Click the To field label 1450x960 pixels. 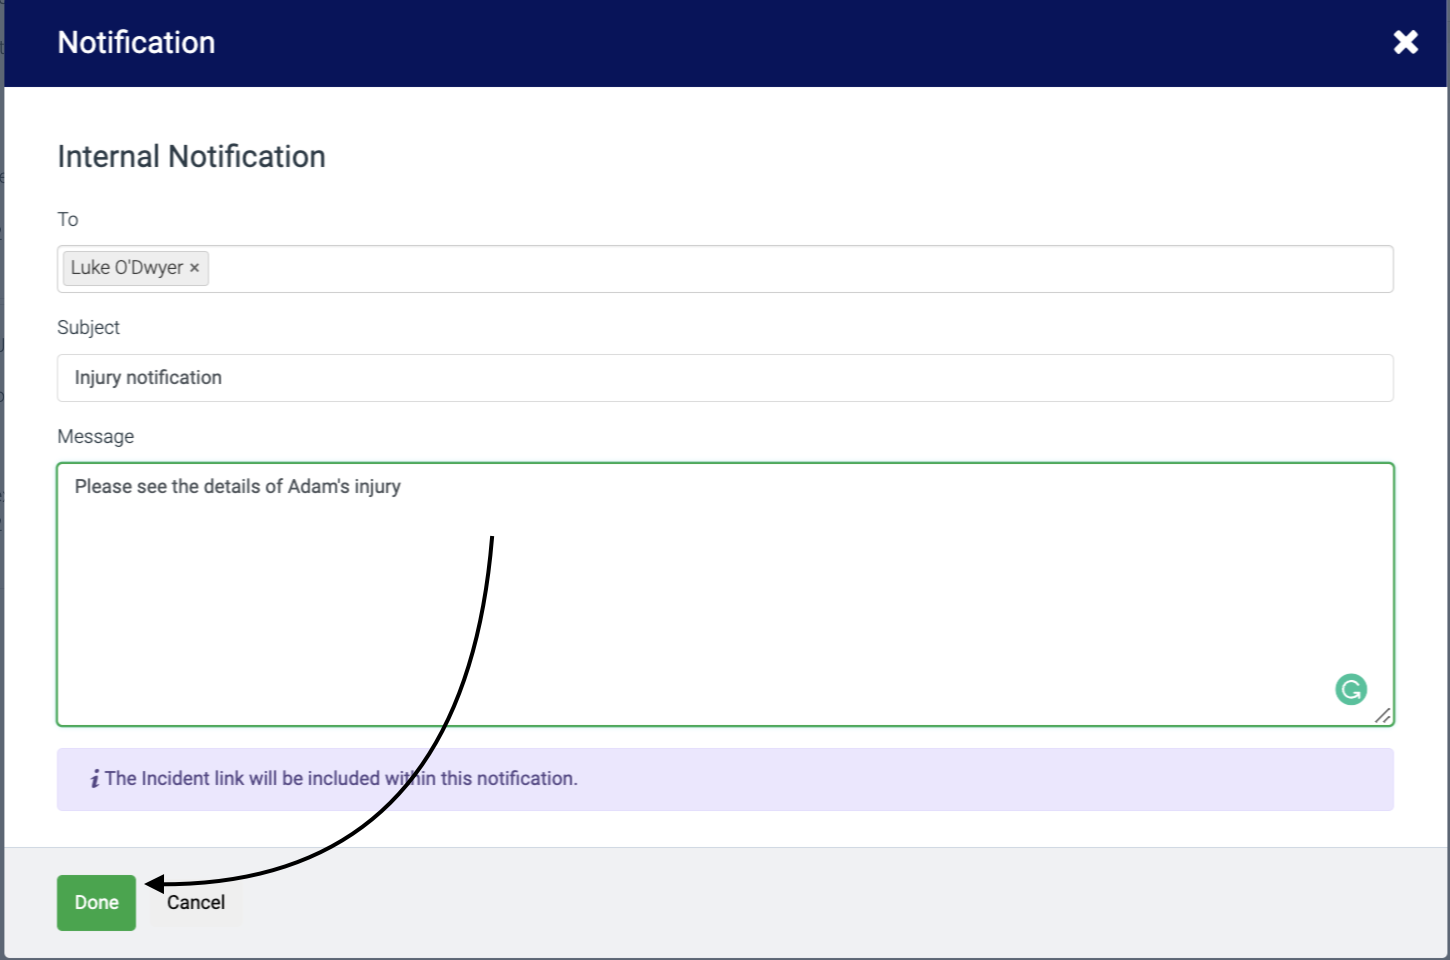coord(68,220)
